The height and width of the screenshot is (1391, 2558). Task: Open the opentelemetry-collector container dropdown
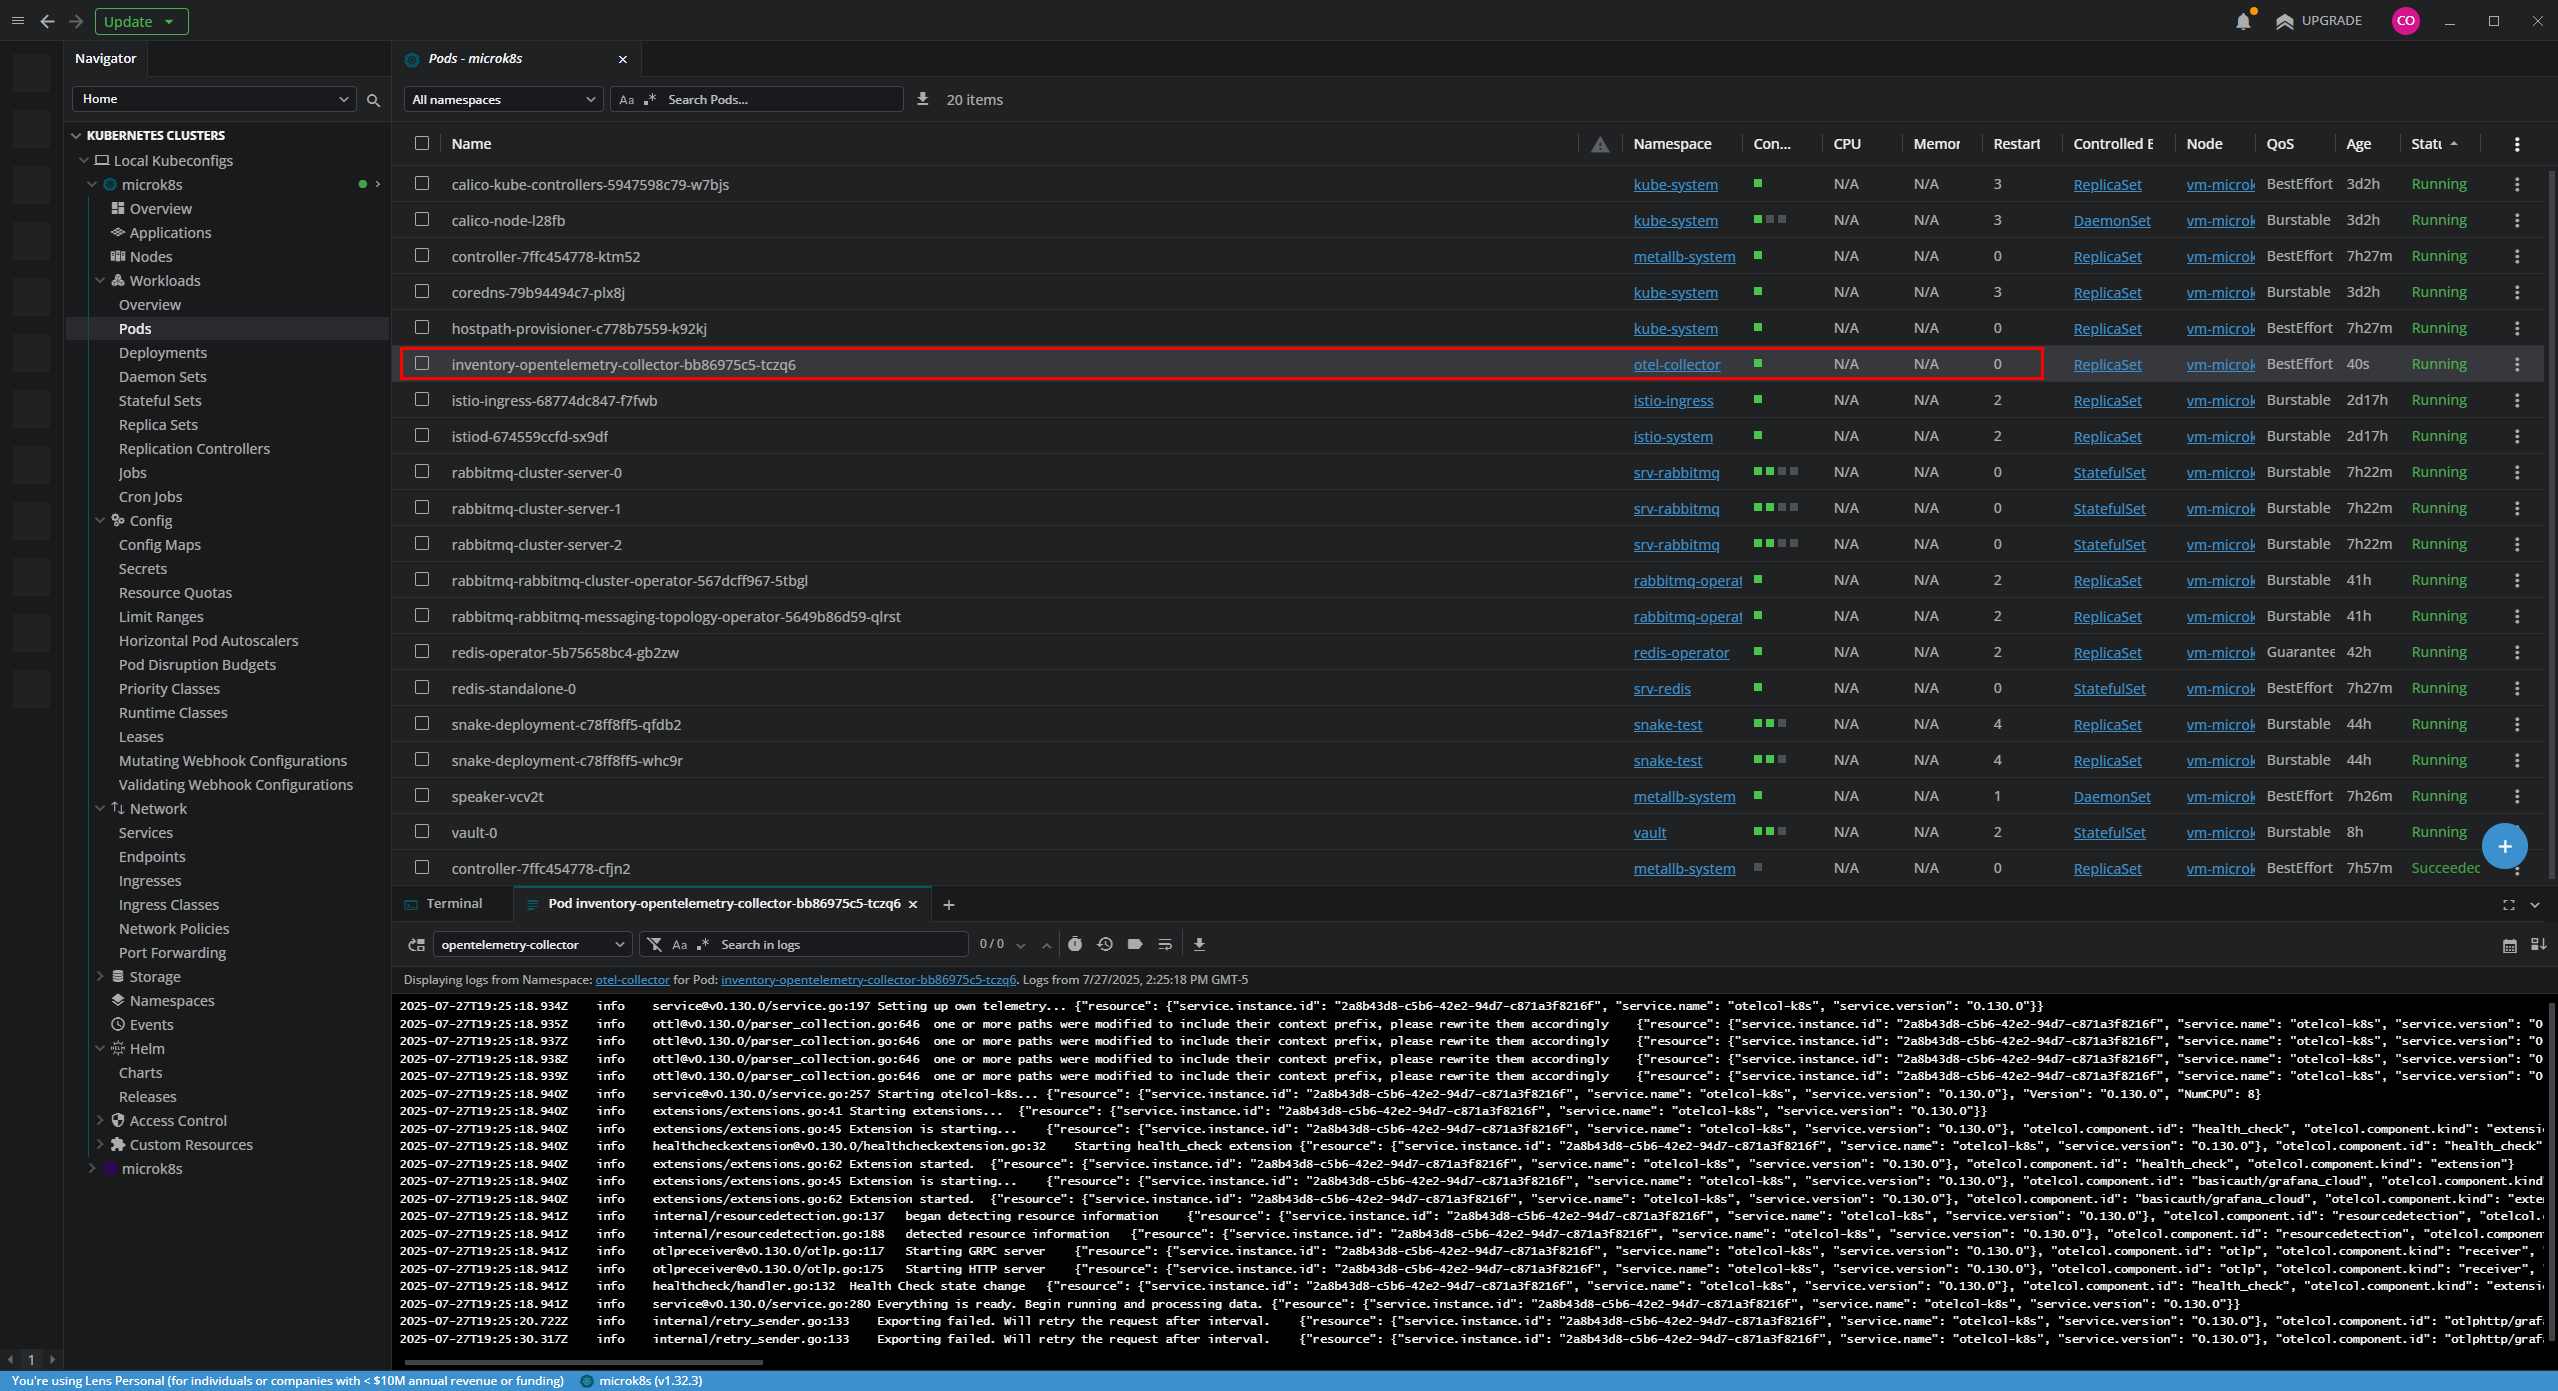pyautogui.click(x=532, y=944)
